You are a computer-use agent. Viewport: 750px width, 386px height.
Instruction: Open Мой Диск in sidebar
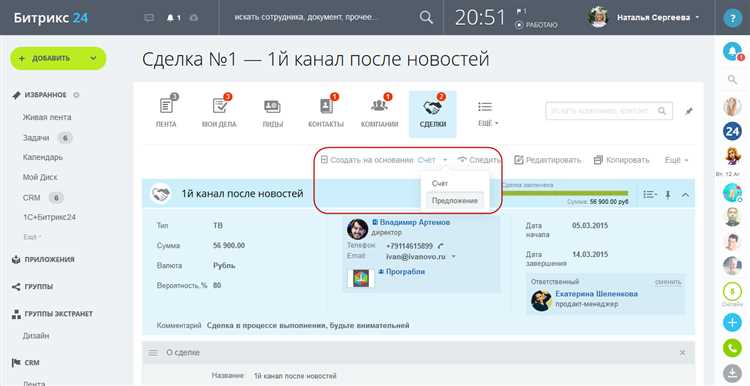pyautogui.click(x=40, y=177)
